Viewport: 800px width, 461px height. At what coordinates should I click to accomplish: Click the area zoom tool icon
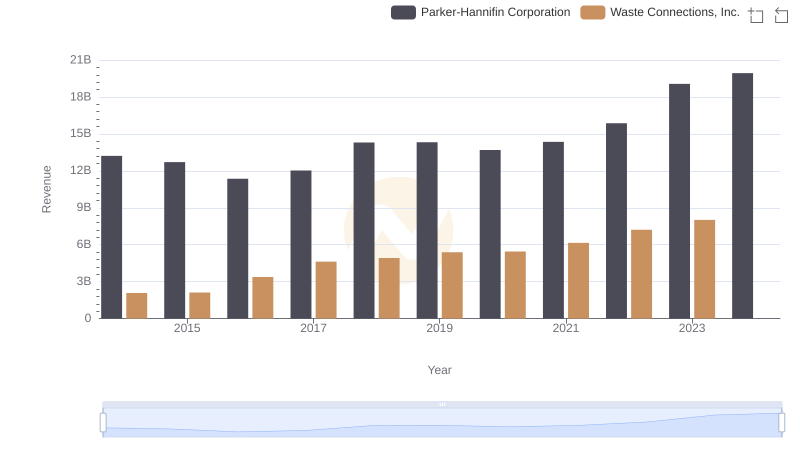coord(756,15)
